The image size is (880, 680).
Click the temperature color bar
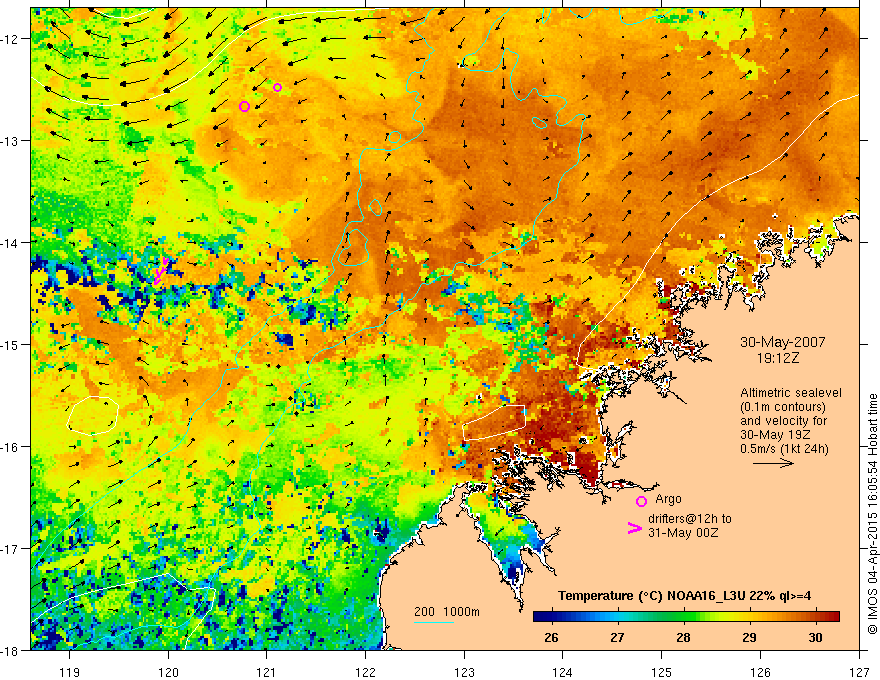(686, 616)
